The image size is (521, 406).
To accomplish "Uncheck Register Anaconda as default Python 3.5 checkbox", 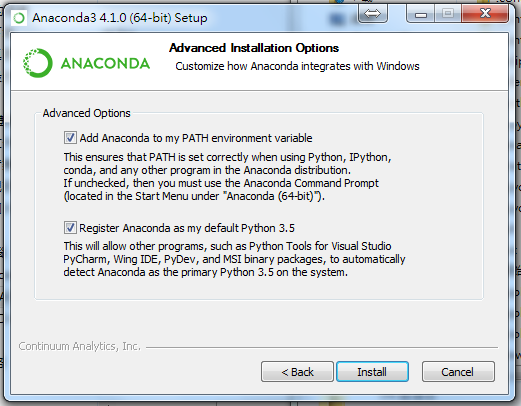I will click(x=70, y=228).
